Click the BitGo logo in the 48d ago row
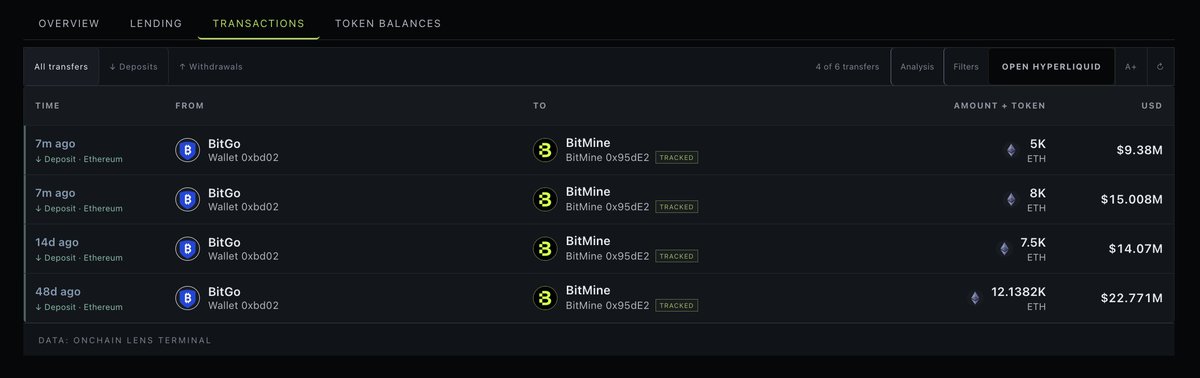1200x378 pixels. tap(187, 298)
